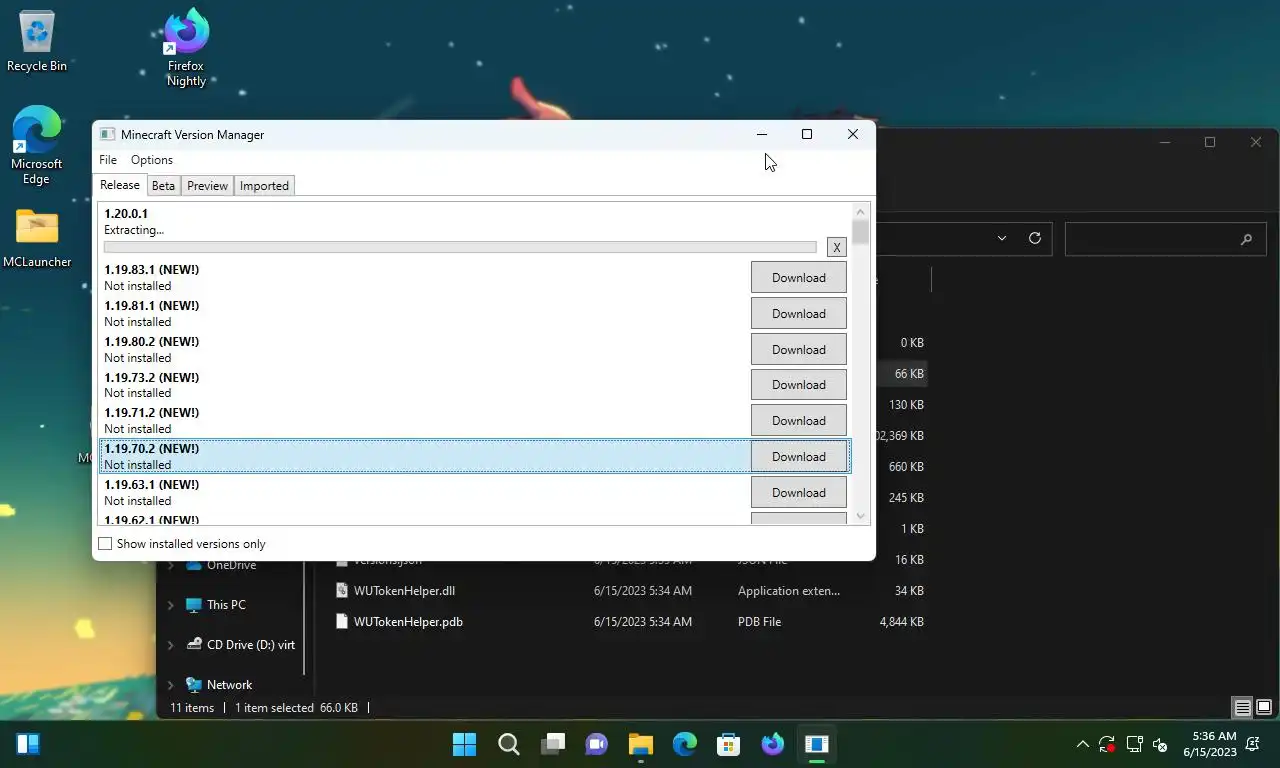This screenshot has height=768, width=1280.
Task: Open the Chat app on taskbar
Action: [x=597, y=744]
